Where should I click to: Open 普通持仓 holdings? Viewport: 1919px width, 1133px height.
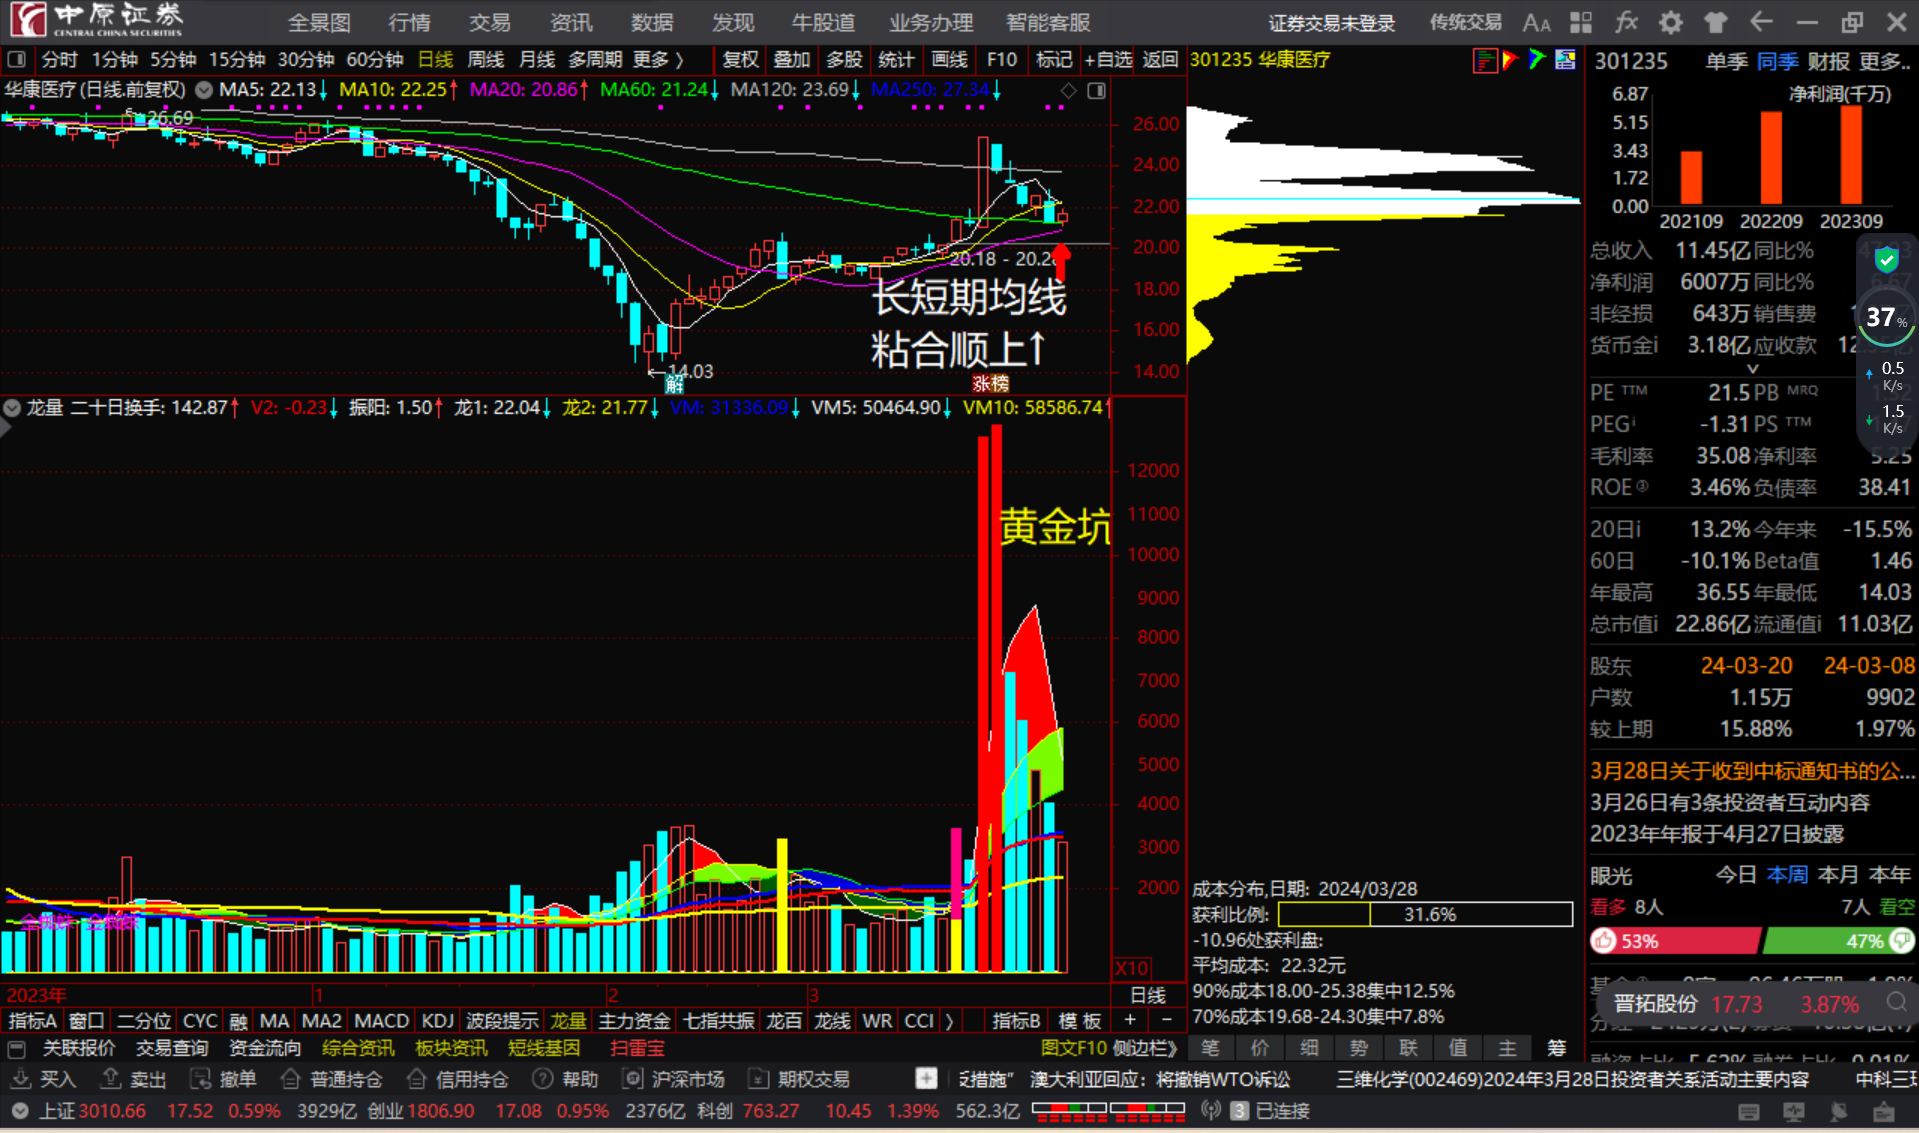tap(332, 1080)
